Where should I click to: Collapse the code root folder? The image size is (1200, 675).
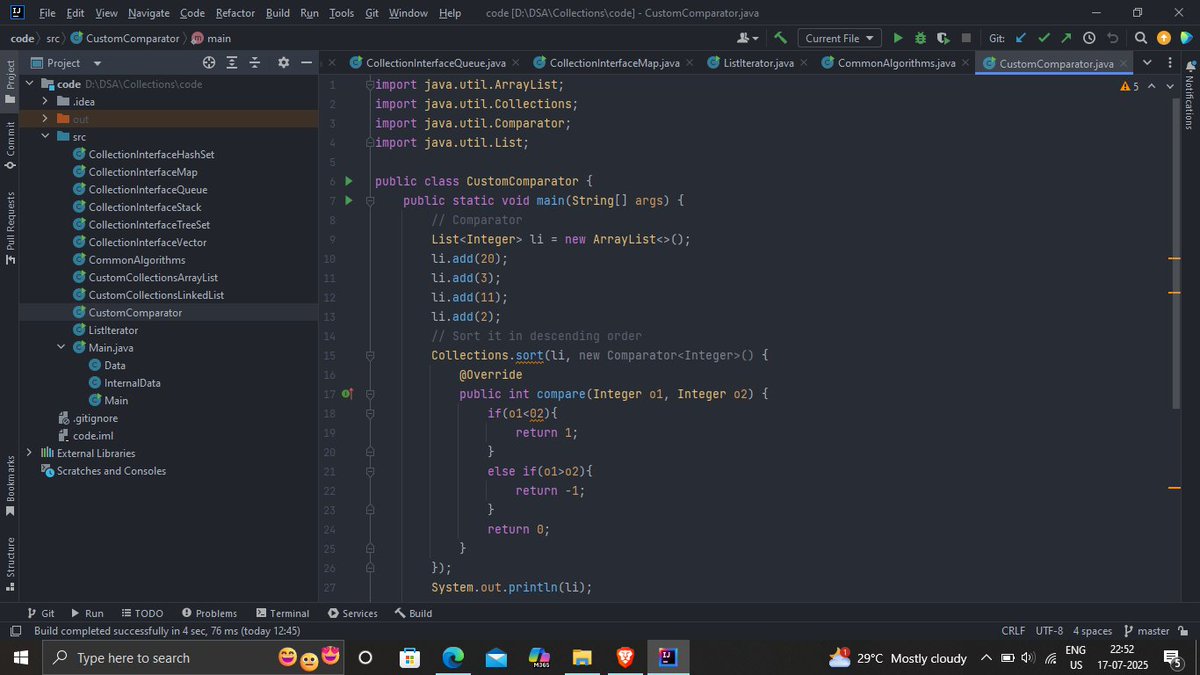coord(31,84)
